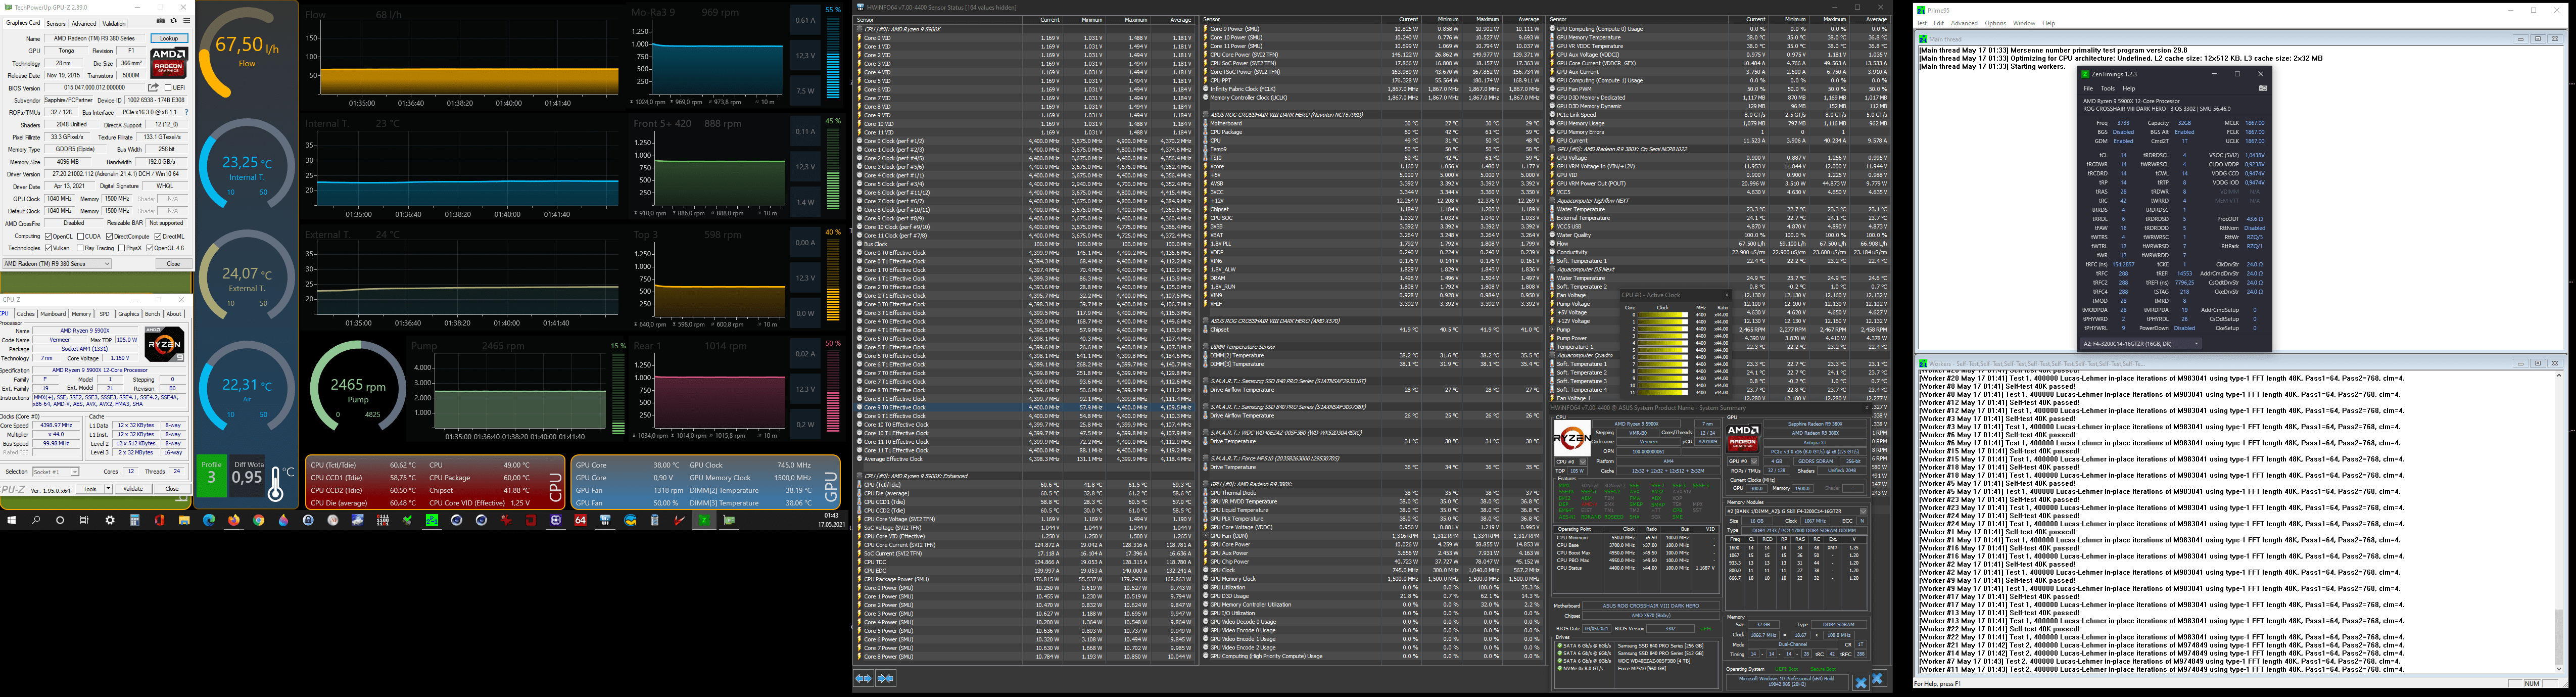Viewport: 2576px width, 697px height.
Task: Click the AMD Radeon logo in GPU-Z
Action: coord(169,63)
